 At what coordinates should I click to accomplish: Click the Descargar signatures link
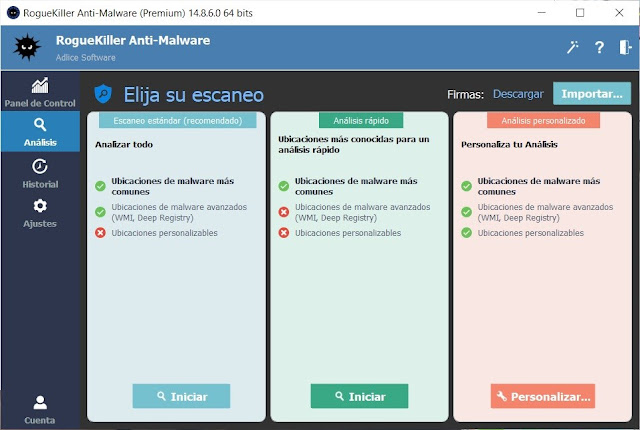click(518, 94)
